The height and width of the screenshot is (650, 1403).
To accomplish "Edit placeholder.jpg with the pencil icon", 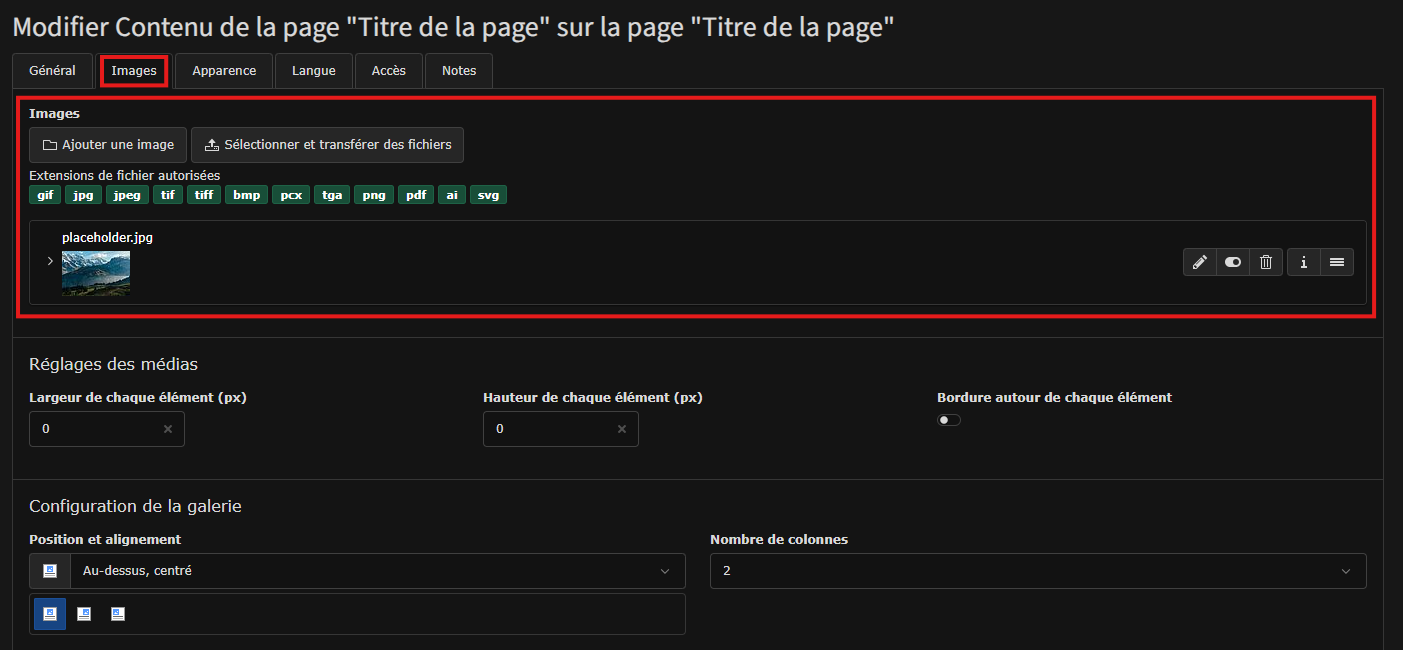I will pyautogui.click(x=1199, y=262).
